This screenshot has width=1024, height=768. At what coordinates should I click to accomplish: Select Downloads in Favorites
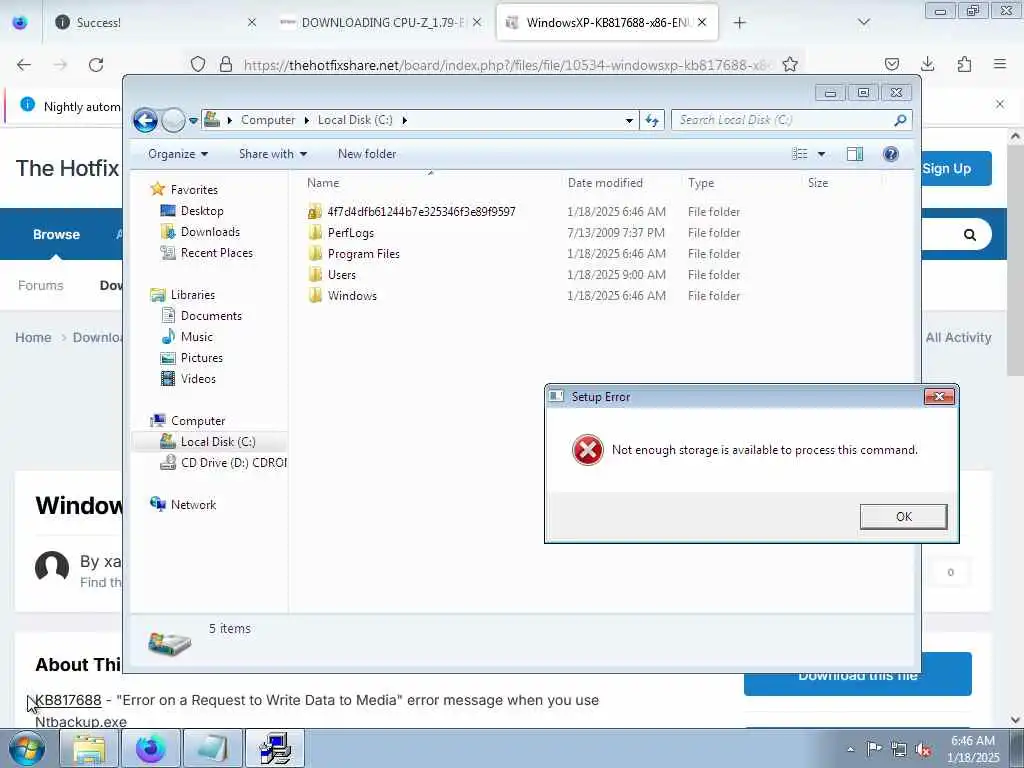pos(210,232)
